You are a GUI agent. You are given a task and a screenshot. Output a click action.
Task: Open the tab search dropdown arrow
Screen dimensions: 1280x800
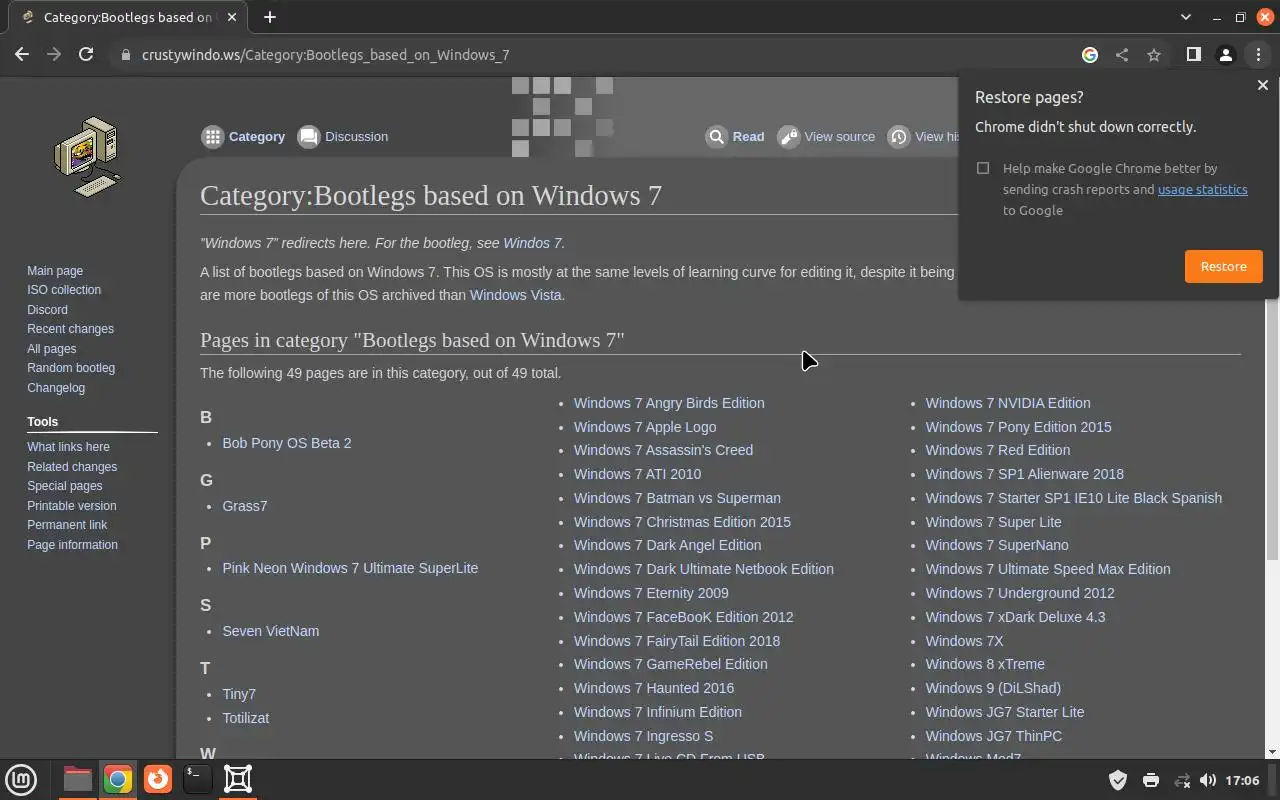pyautogui.click(x=1186, y=17)
